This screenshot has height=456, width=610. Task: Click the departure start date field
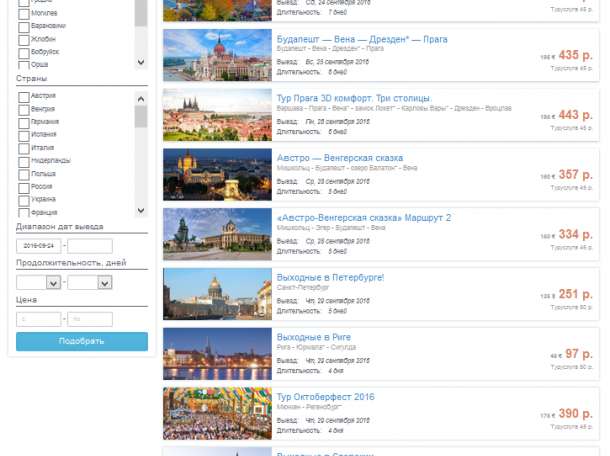39,246
